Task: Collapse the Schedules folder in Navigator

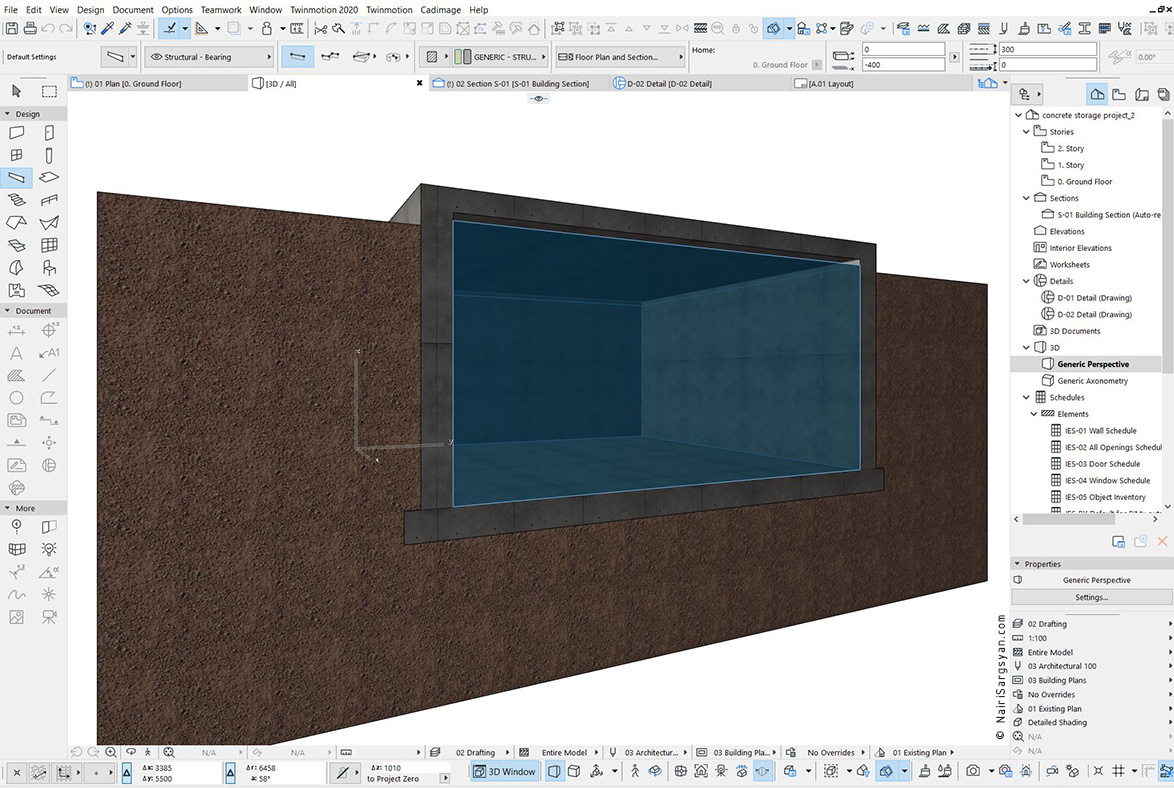Action: 1026,398
